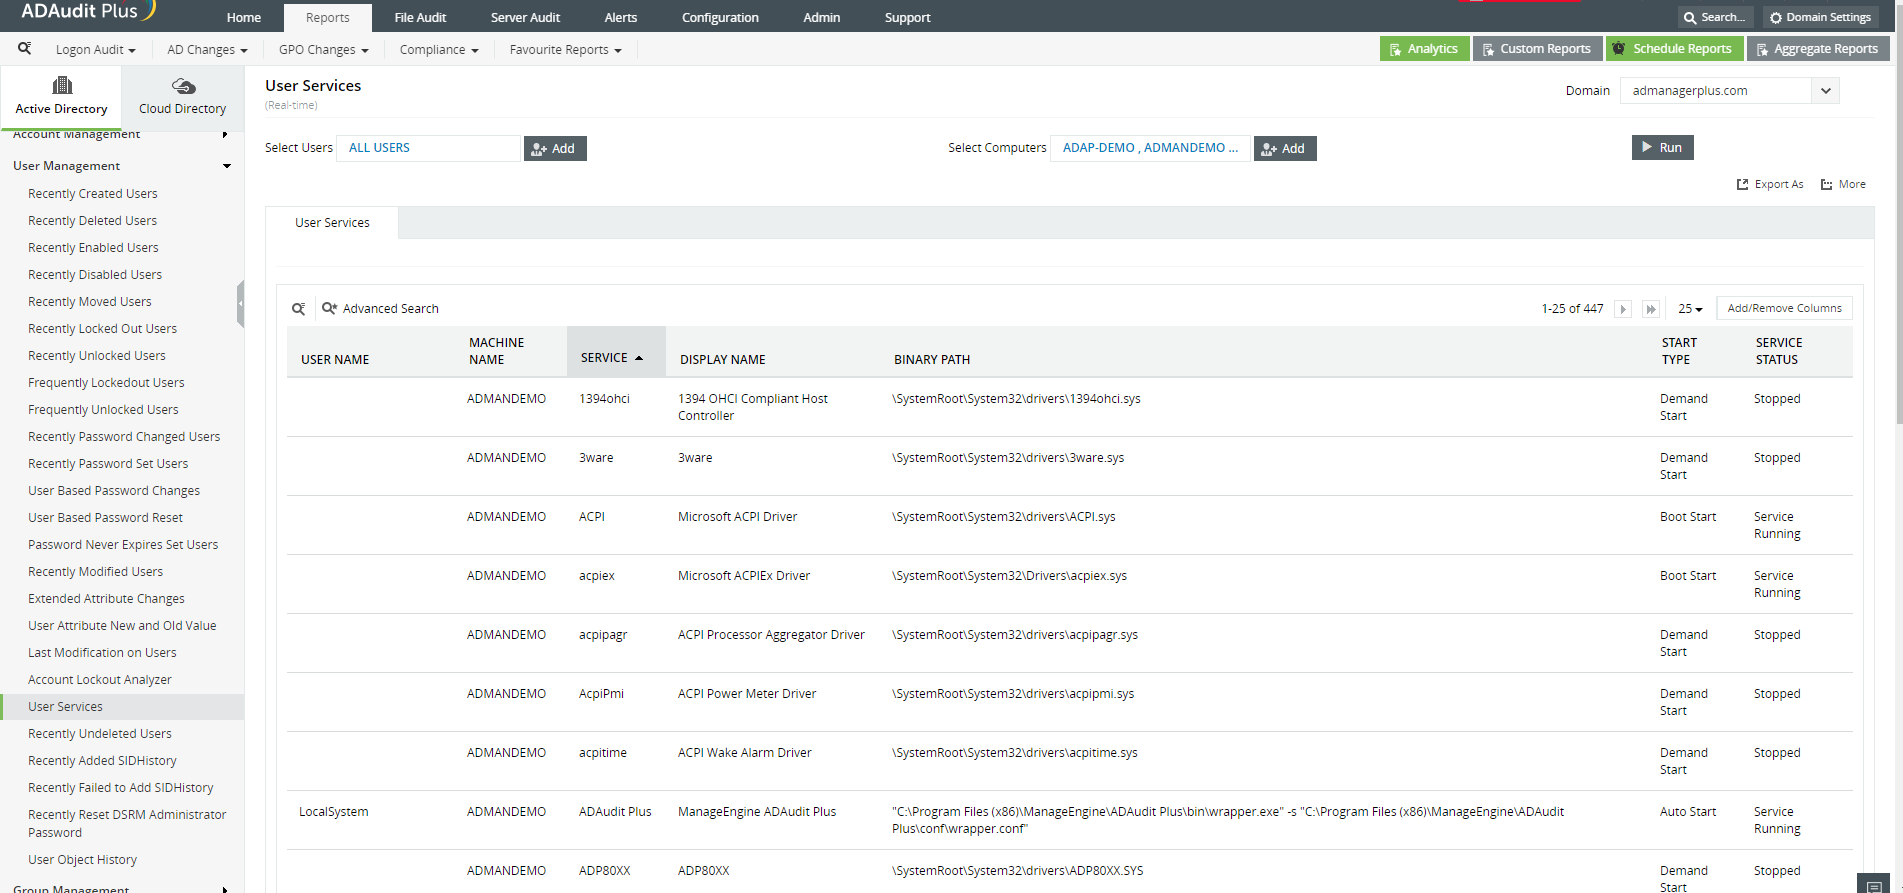
Task: Open Extended Attribute Changes report
Action: click(106, 599)
